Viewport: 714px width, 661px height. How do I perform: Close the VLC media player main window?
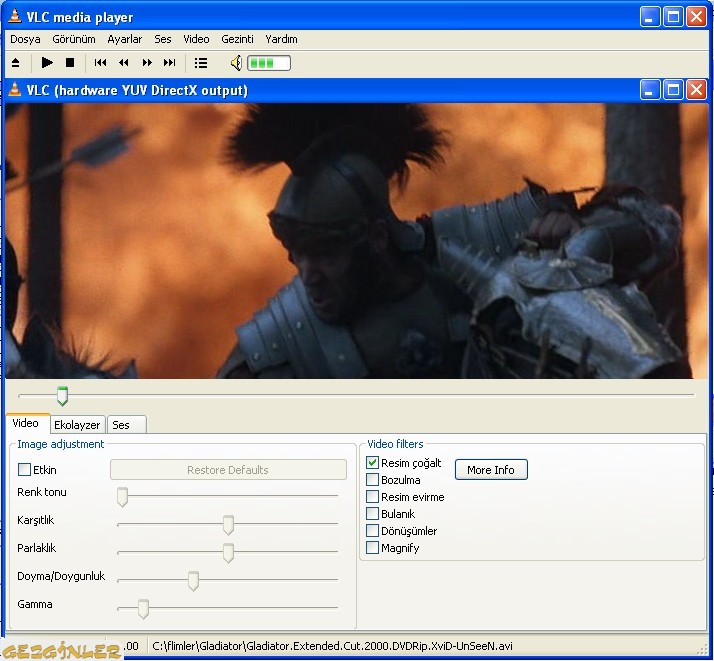click(696, 17)
